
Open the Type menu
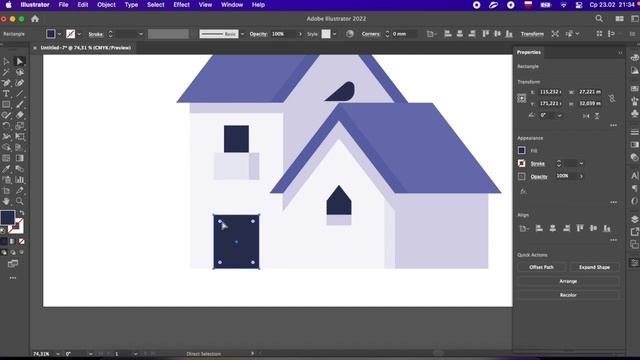coord(131,5)
